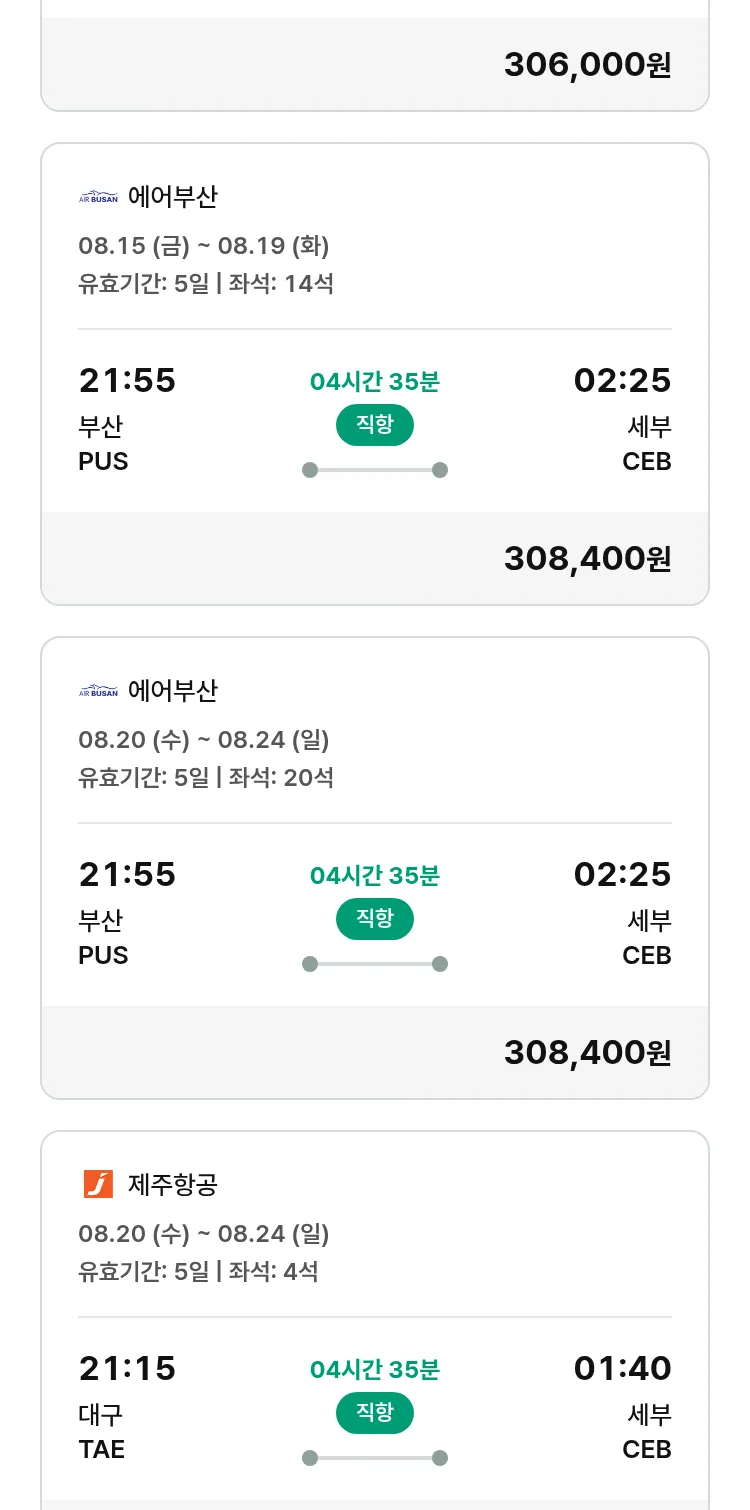Click the Air Busan logo in the 08.15 card
750x1510 pixels.
click(x=98, y=197)
